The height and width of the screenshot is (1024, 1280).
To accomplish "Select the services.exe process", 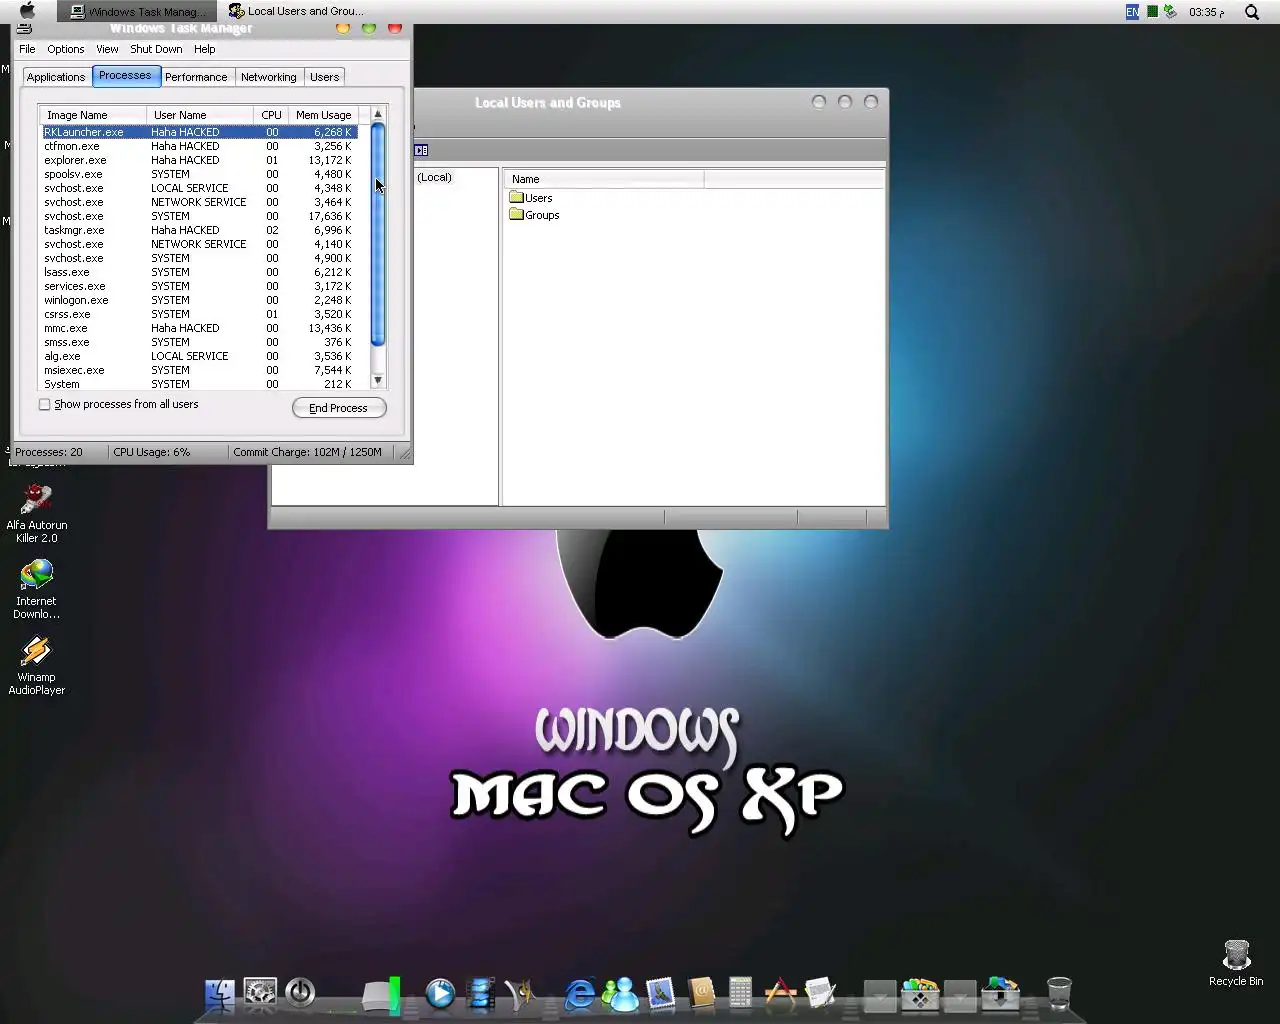I will [x=199, y=286].
